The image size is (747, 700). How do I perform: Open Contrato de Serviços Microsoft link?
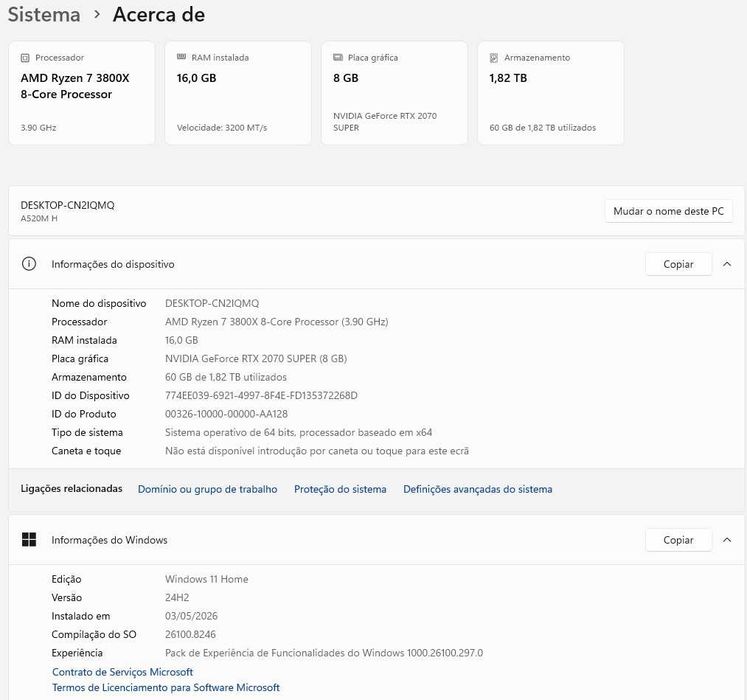point(122,672)
